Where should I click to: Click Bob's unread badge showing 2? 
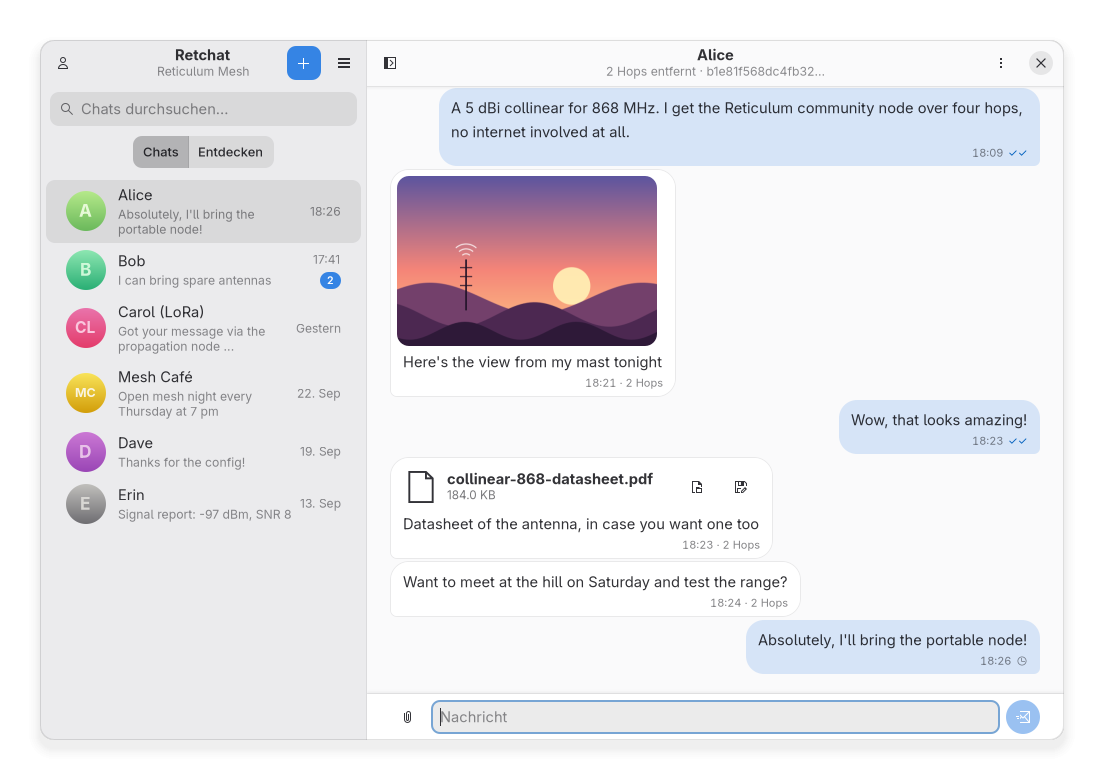330,280
